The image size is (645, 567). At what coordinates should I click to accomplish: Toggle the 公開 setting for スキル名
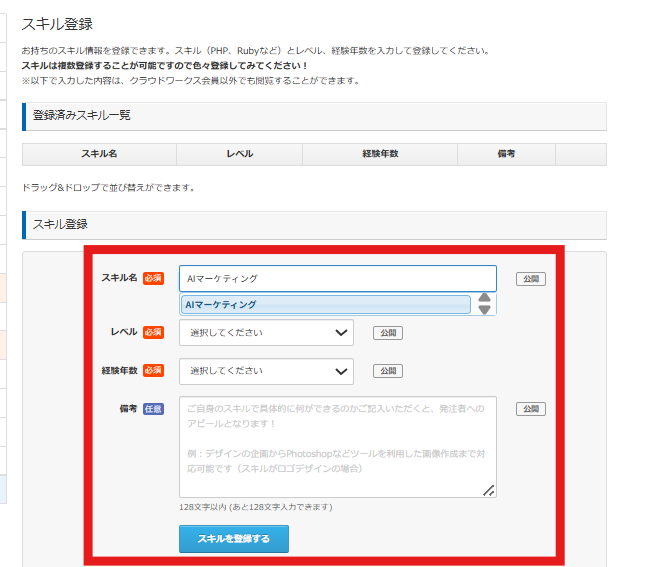530,279
